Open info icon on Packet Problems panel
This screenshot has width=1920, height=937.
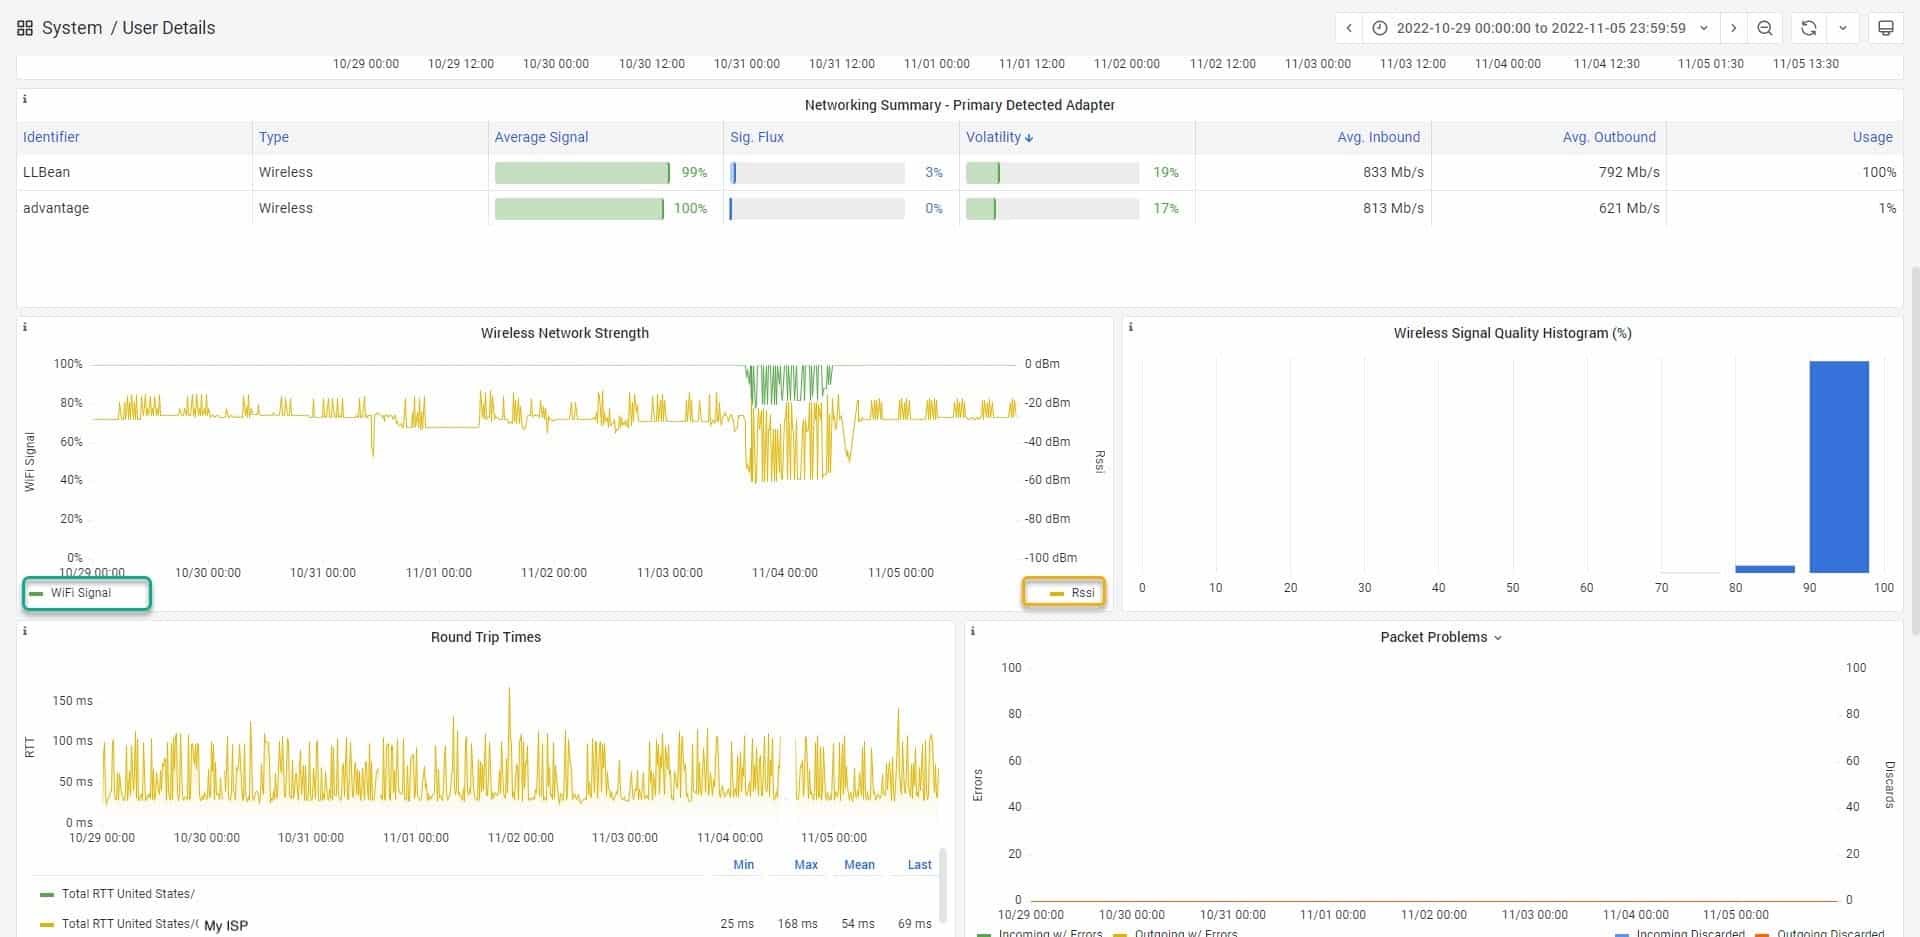(x=973, y=631)
